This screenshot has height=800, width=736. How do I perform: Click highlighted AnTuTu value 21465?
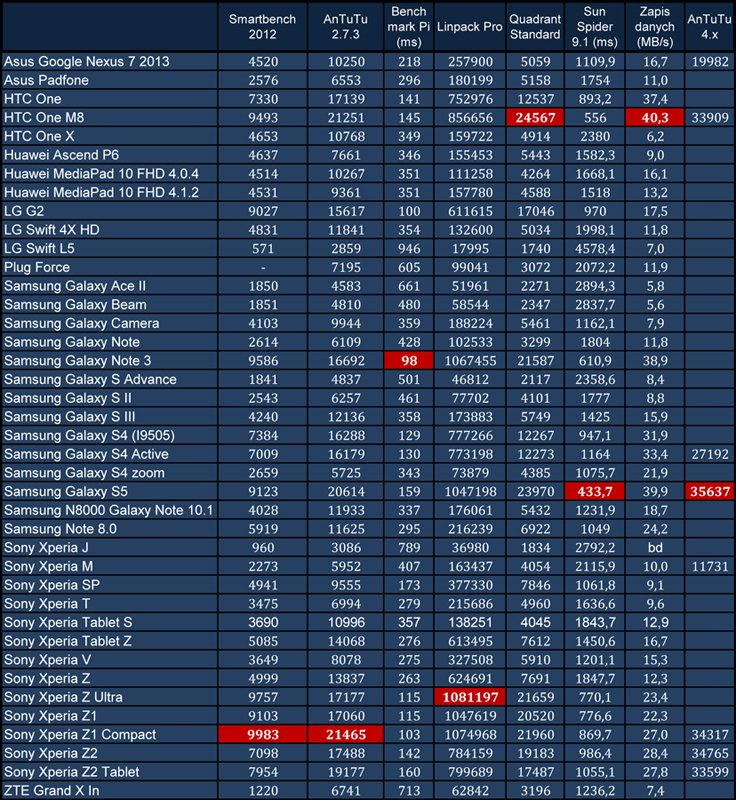345,735
